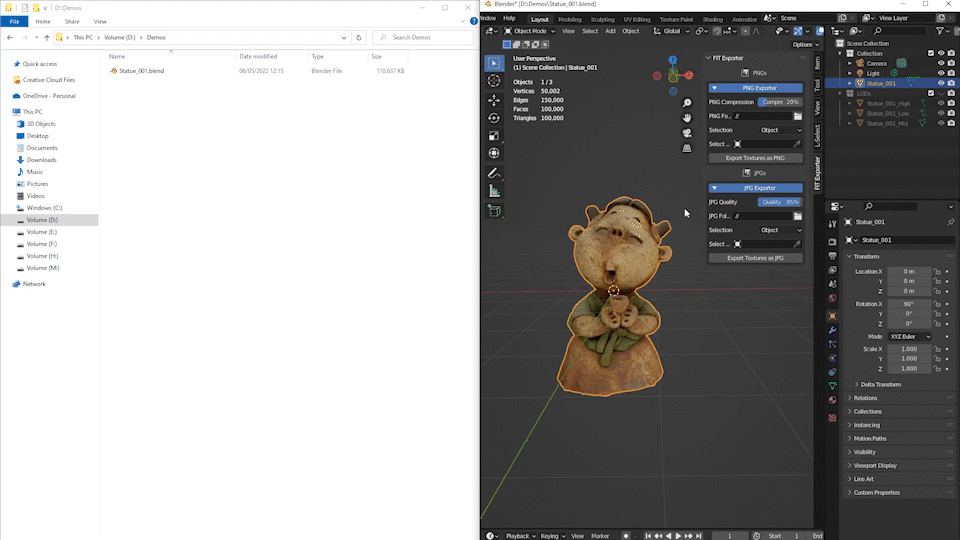Open the Texture properties checker tab
Screen dimensions: 960x540
tap(832, 418)
